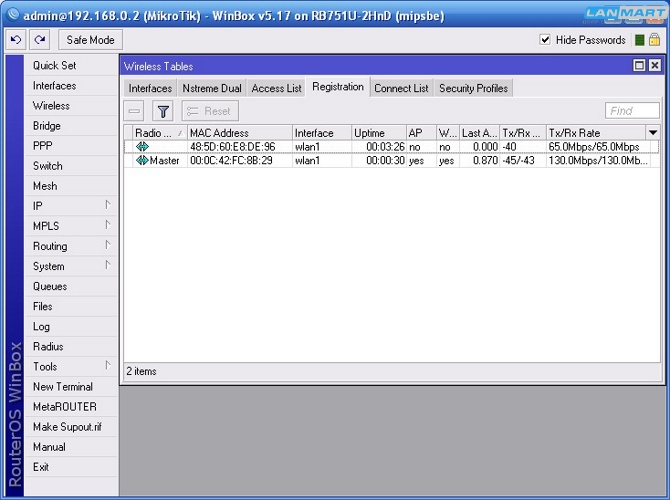Expand the MPLS submenu

click(x=108, y=226)
